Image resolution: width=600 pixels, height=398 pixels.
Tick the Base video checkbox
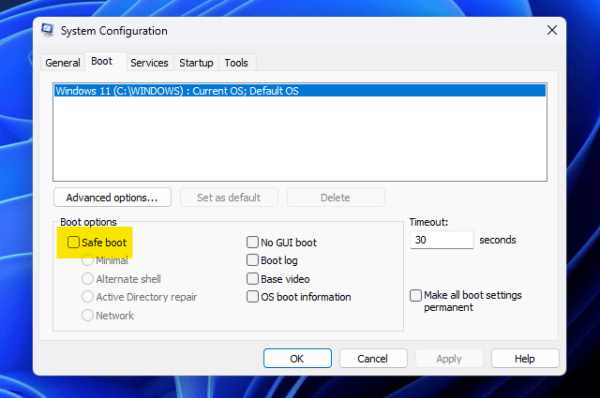tap(253, 279)
